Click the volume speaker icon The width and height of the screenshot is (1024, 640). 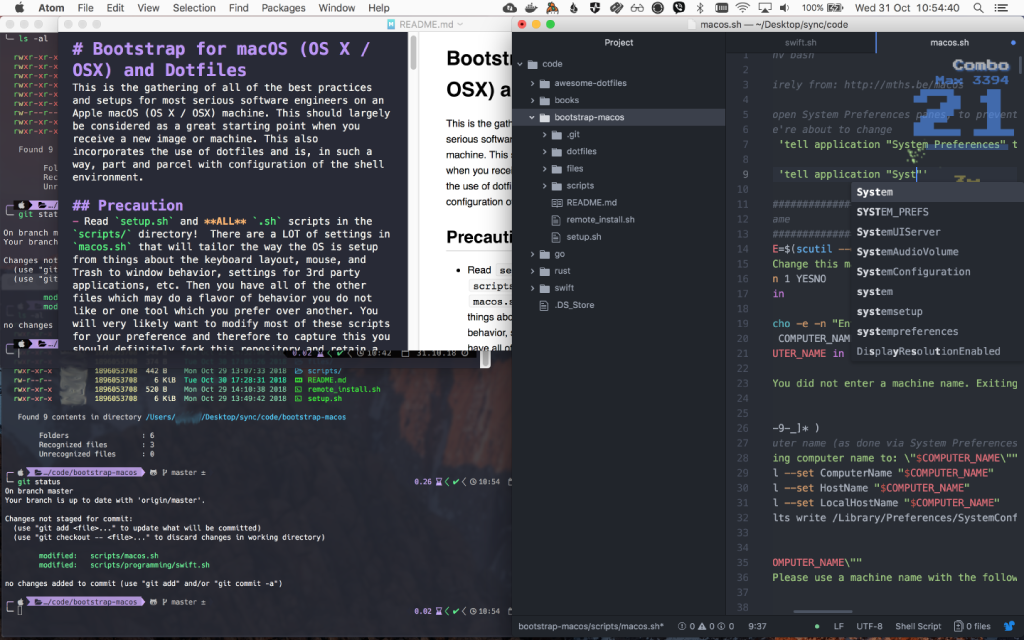point(784,8)
